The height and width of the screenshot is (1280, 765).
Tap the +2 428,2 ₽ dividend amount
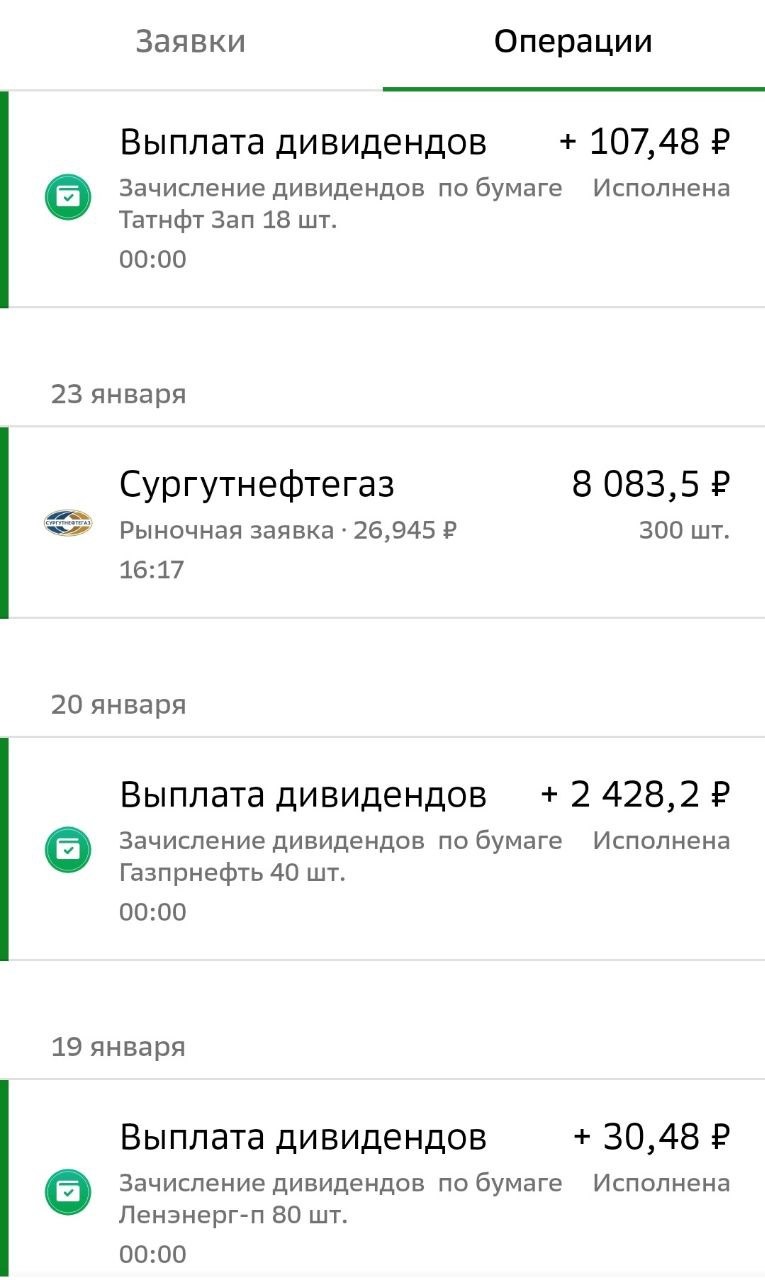pyautogui.click(x=636, y=795)
